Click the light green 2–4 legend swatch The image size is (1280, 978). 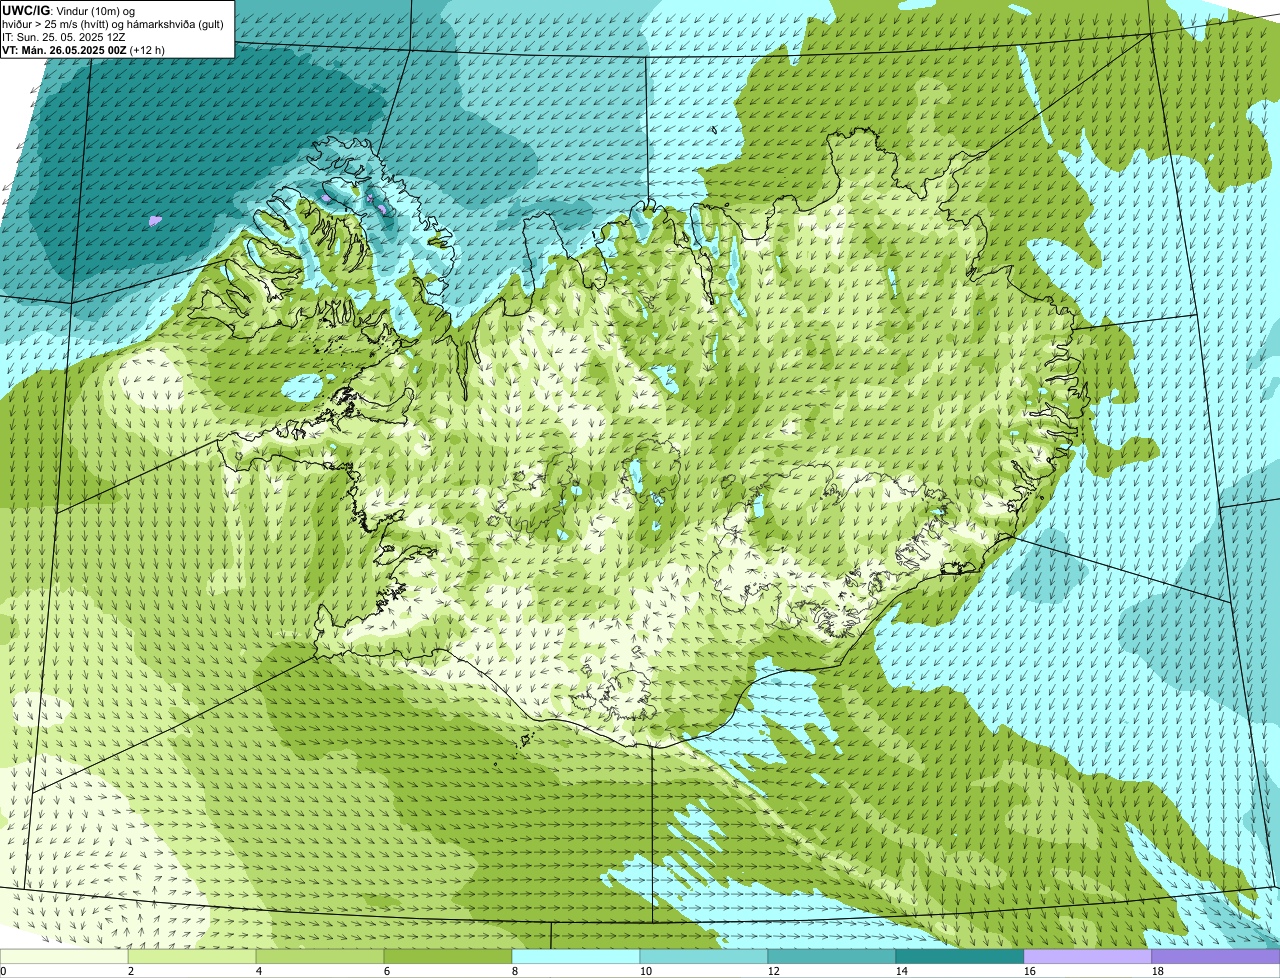click(x=192, y=957)
